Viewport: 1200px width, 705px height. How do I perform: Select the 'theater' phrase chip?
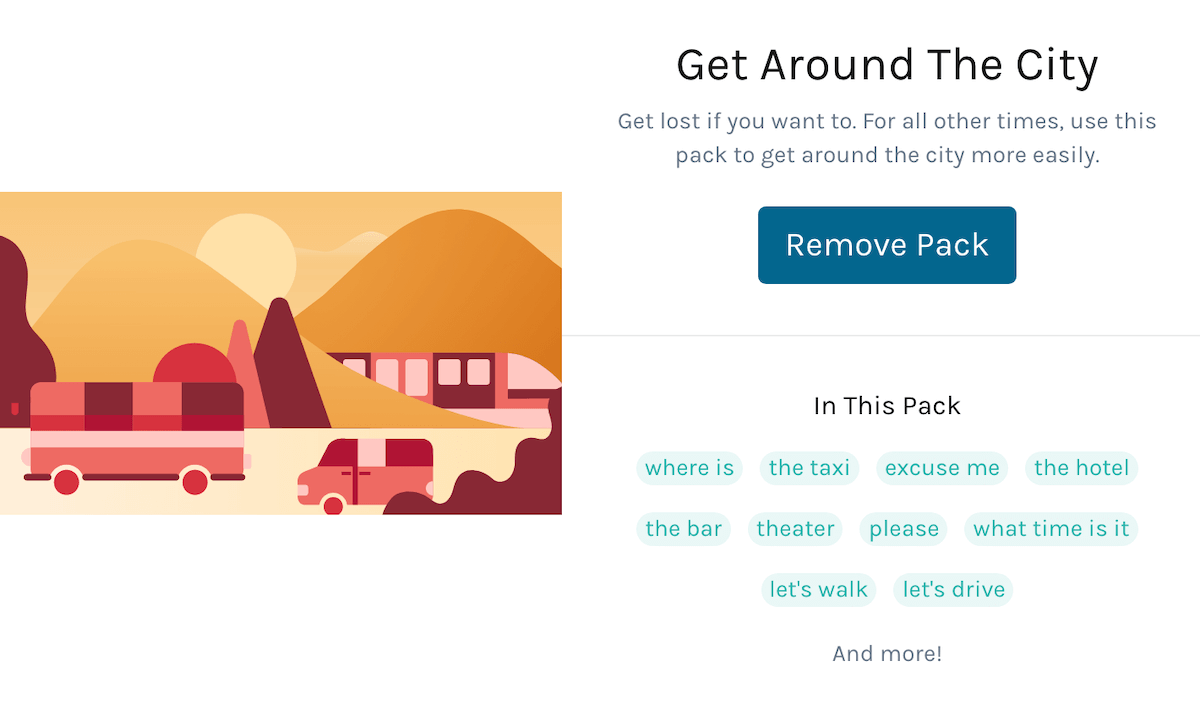point(795,529)
